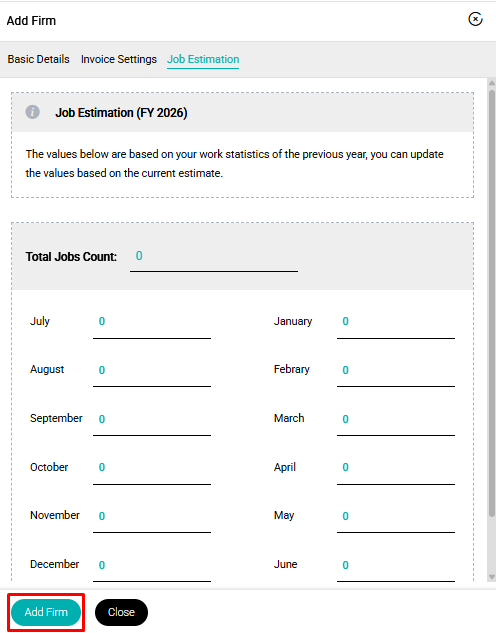The height and width of the screenshot is (633, 496).
Task: Select the August jobs input field
Action: pyautogui.click(x=152, y=371)
